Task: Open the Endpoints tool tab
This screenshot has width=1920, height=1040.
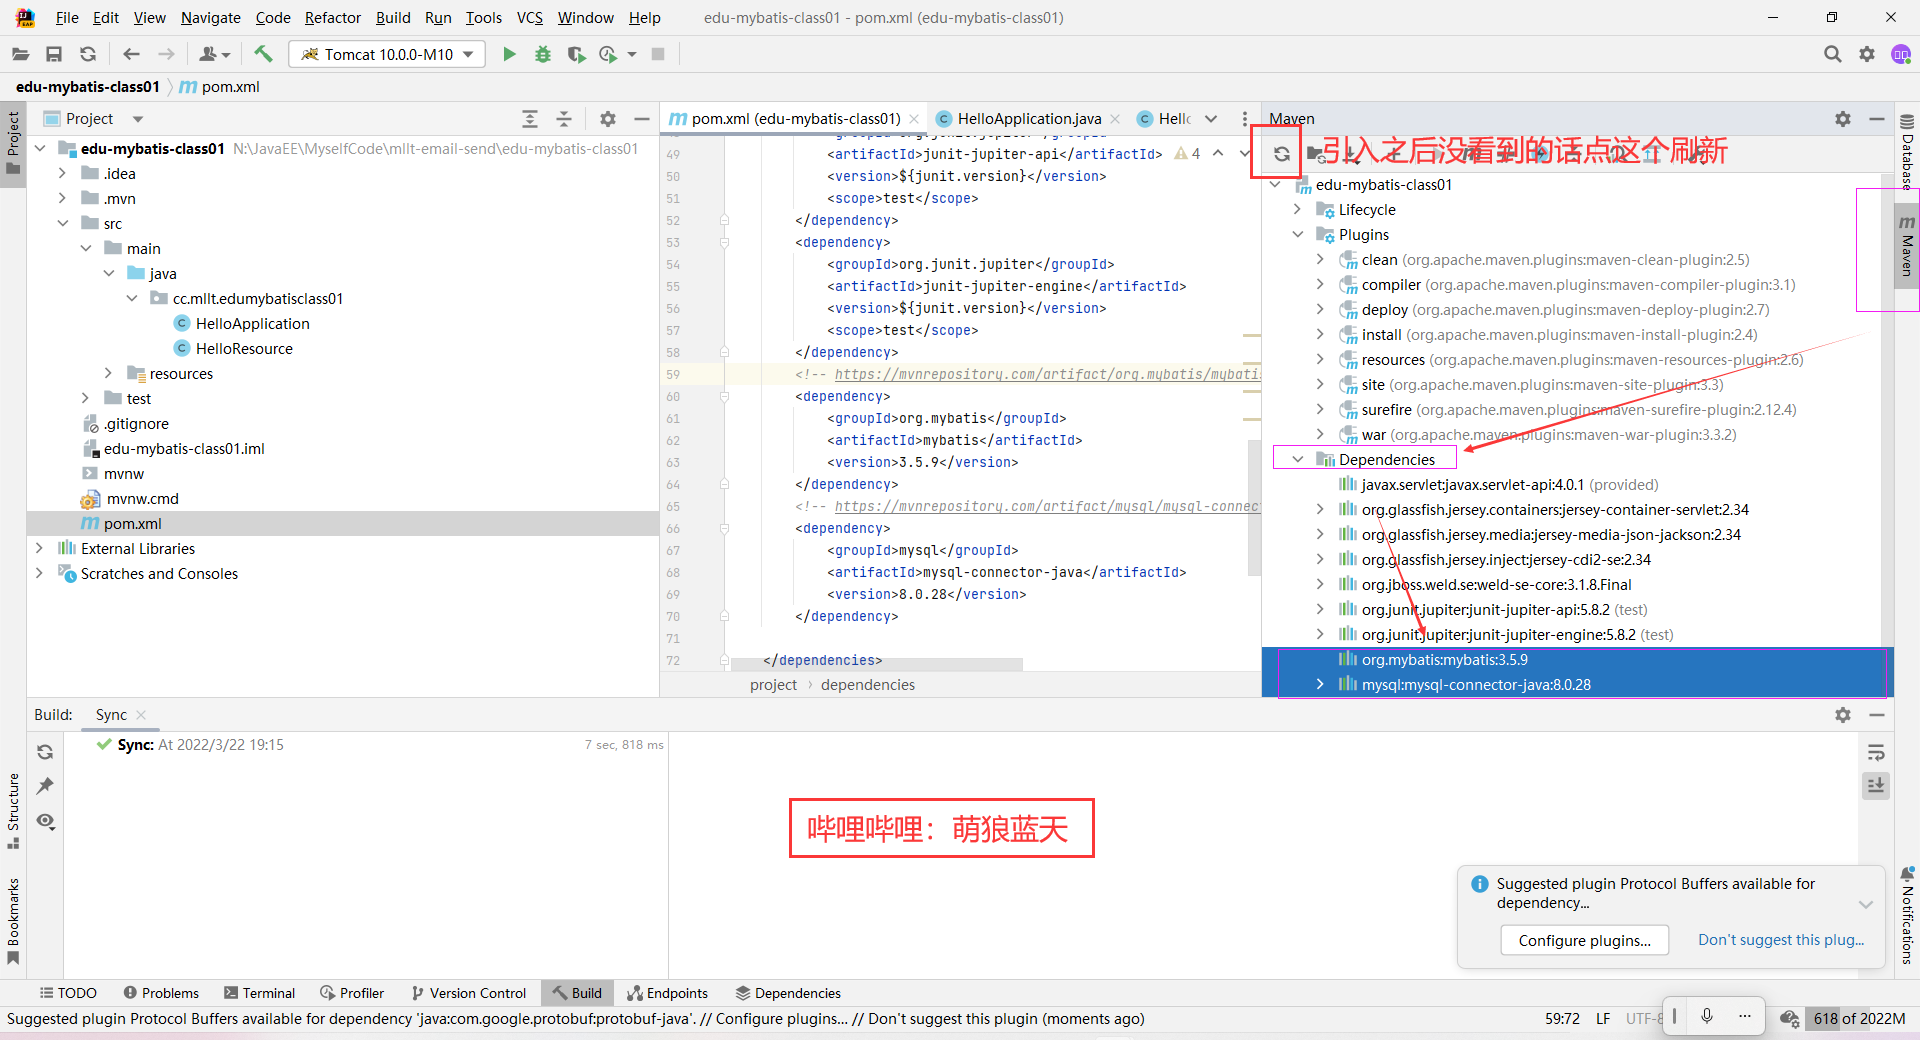Action: click(x=667, y=993)
